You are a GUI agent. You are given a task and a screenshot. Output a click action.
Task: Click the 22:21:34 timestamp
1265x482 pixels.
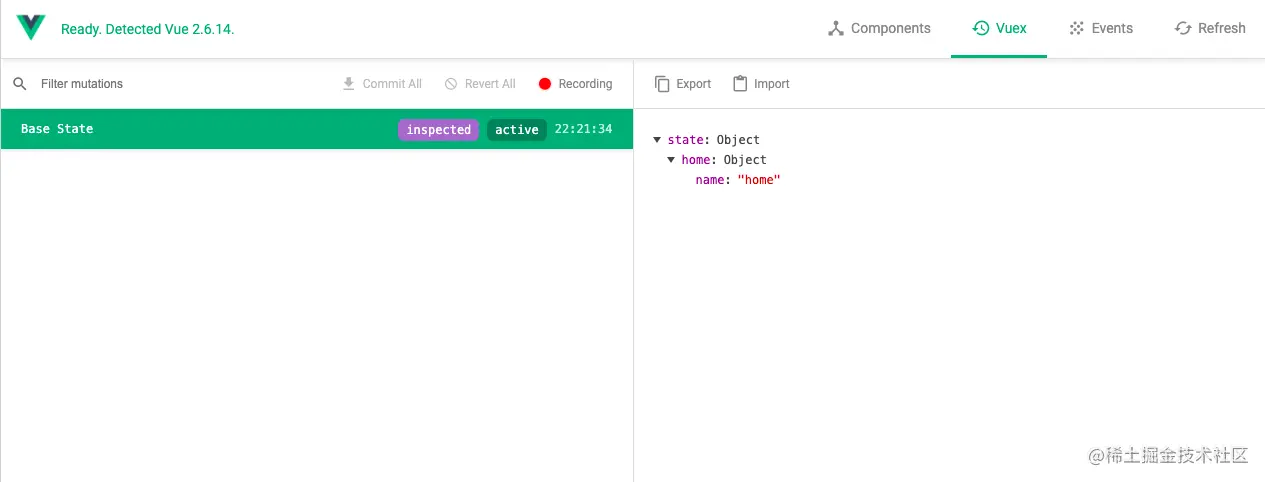[583, 129]
